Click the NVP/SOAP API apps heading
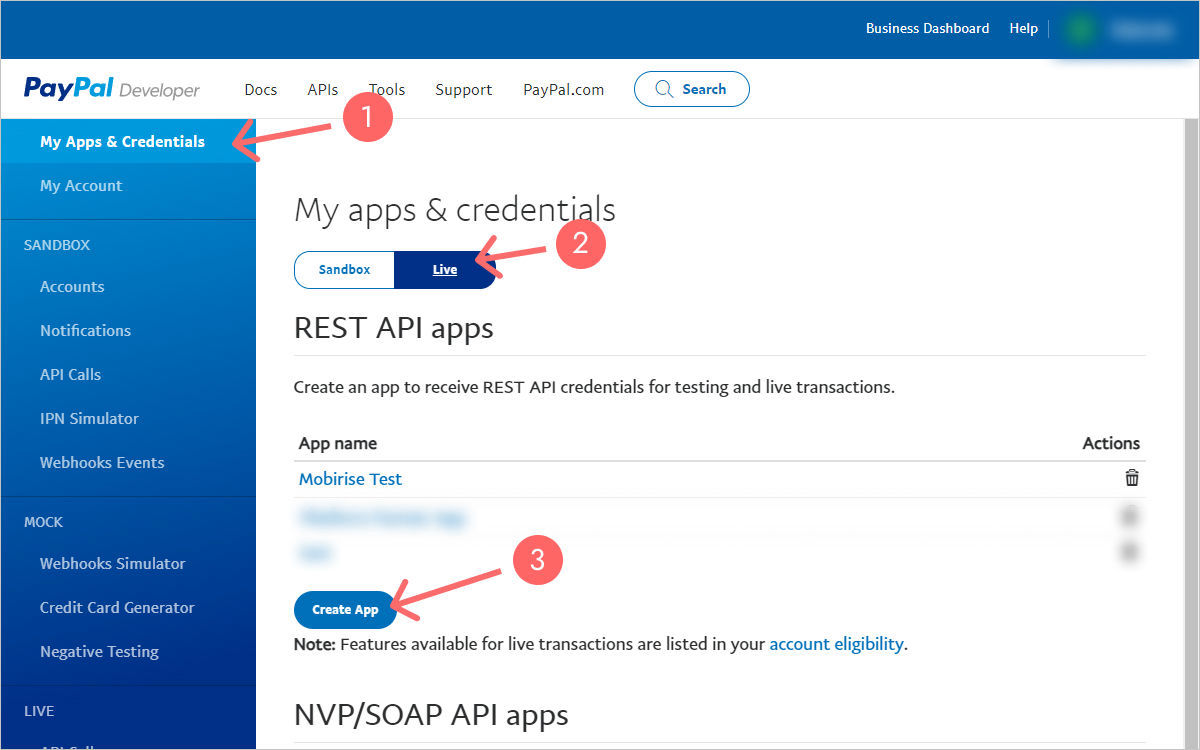This screenshot has height=750, width=1200. pos(431,715)
